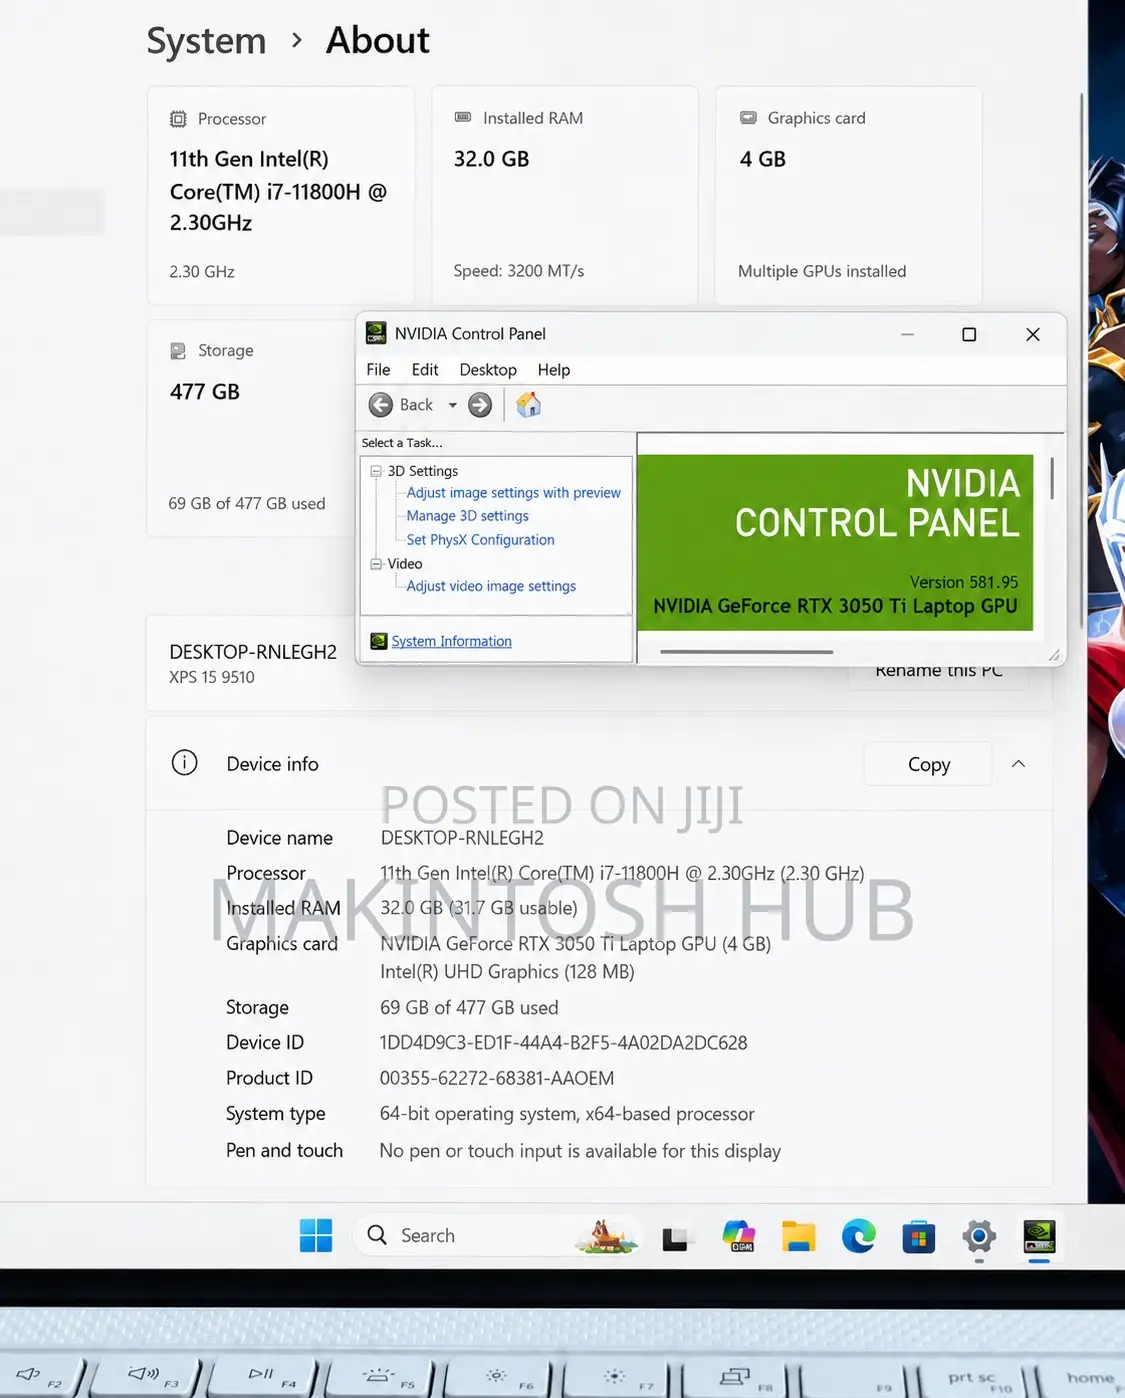Open Task View on taskbar
The height and width of the screenshot is (1398, 1125).
[x=676, y=1238]
